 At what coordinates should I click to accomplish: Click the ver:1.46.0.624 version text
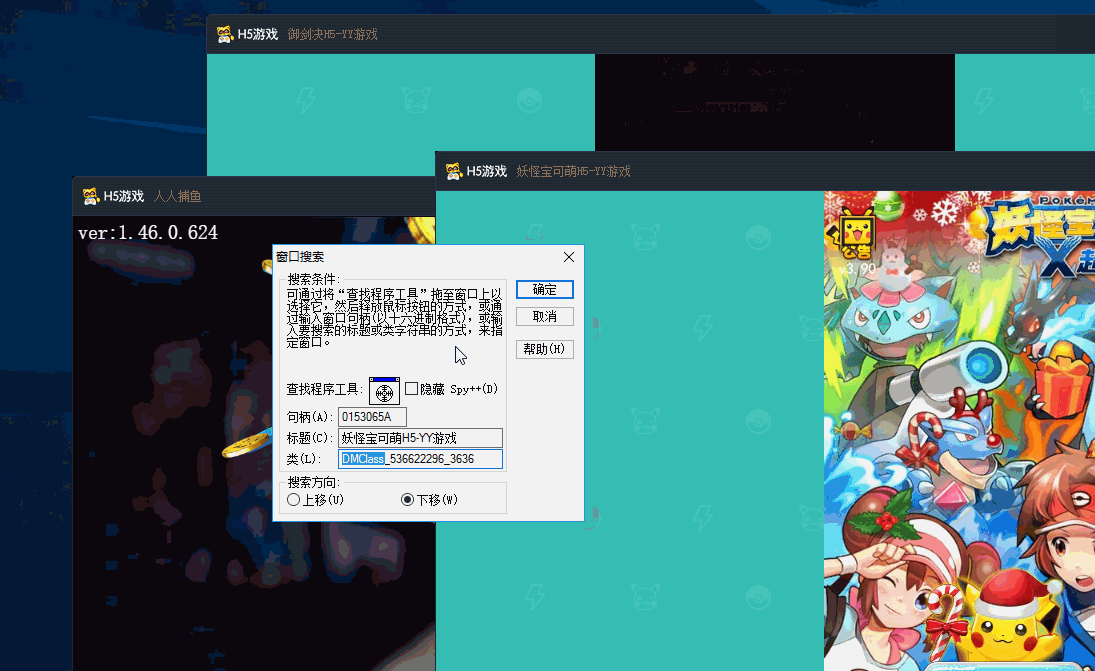point(148,233)
